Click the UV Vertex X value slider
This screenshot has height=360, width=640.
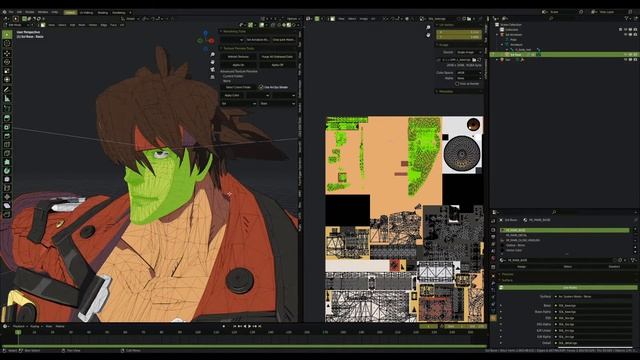click(459, 32)
